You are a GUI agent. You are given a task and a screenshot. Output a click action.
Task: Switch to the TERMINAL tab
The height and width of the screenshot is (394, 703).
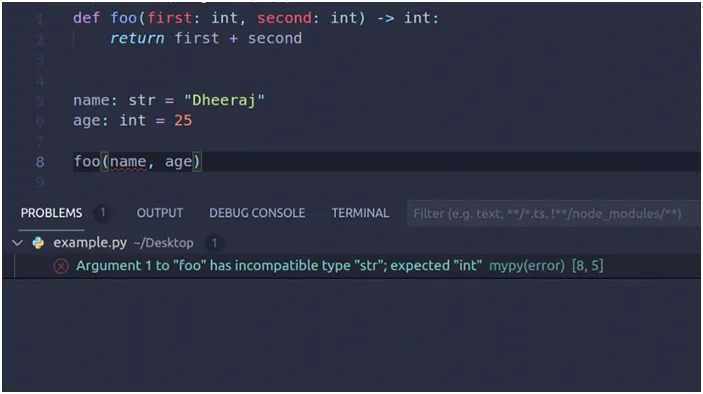360,213
